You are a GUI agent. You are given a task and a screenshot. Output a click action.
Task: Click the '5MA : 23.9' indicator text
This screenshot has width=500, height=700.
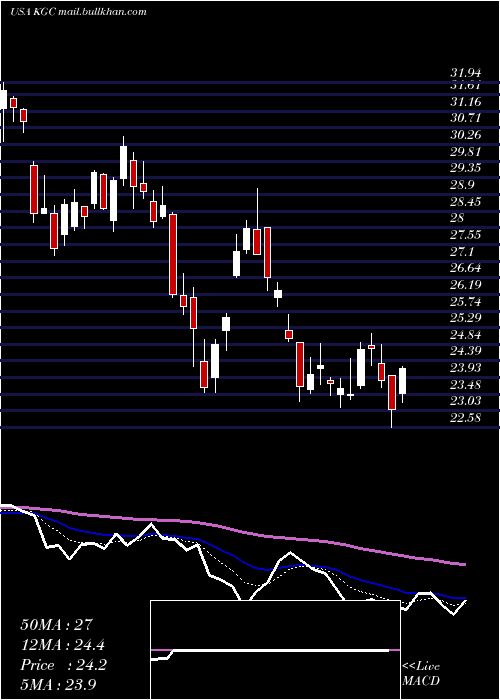coord(59,685)
